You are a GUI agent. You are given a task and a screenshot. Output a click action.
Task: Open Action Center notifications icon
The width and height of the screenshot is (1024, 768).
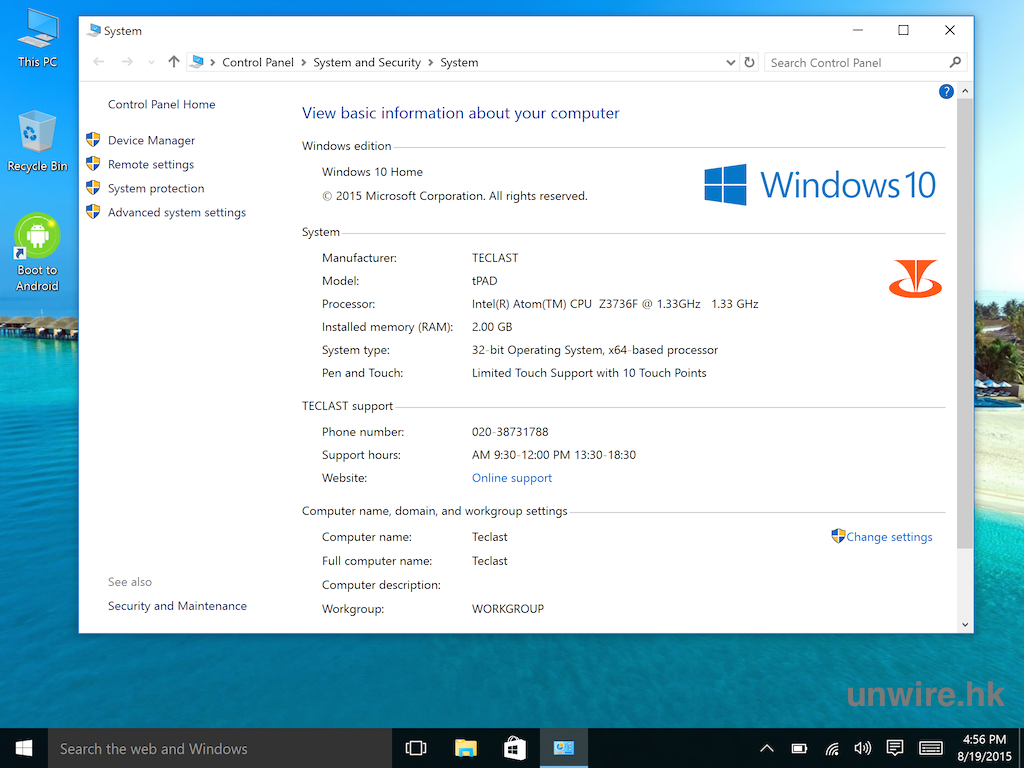(895, 748)
